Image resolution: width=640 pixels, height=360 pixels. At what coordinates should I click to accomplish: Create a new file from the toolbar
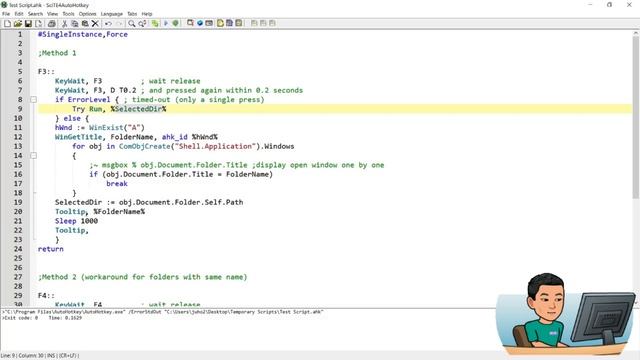click(x=7, y=23)
